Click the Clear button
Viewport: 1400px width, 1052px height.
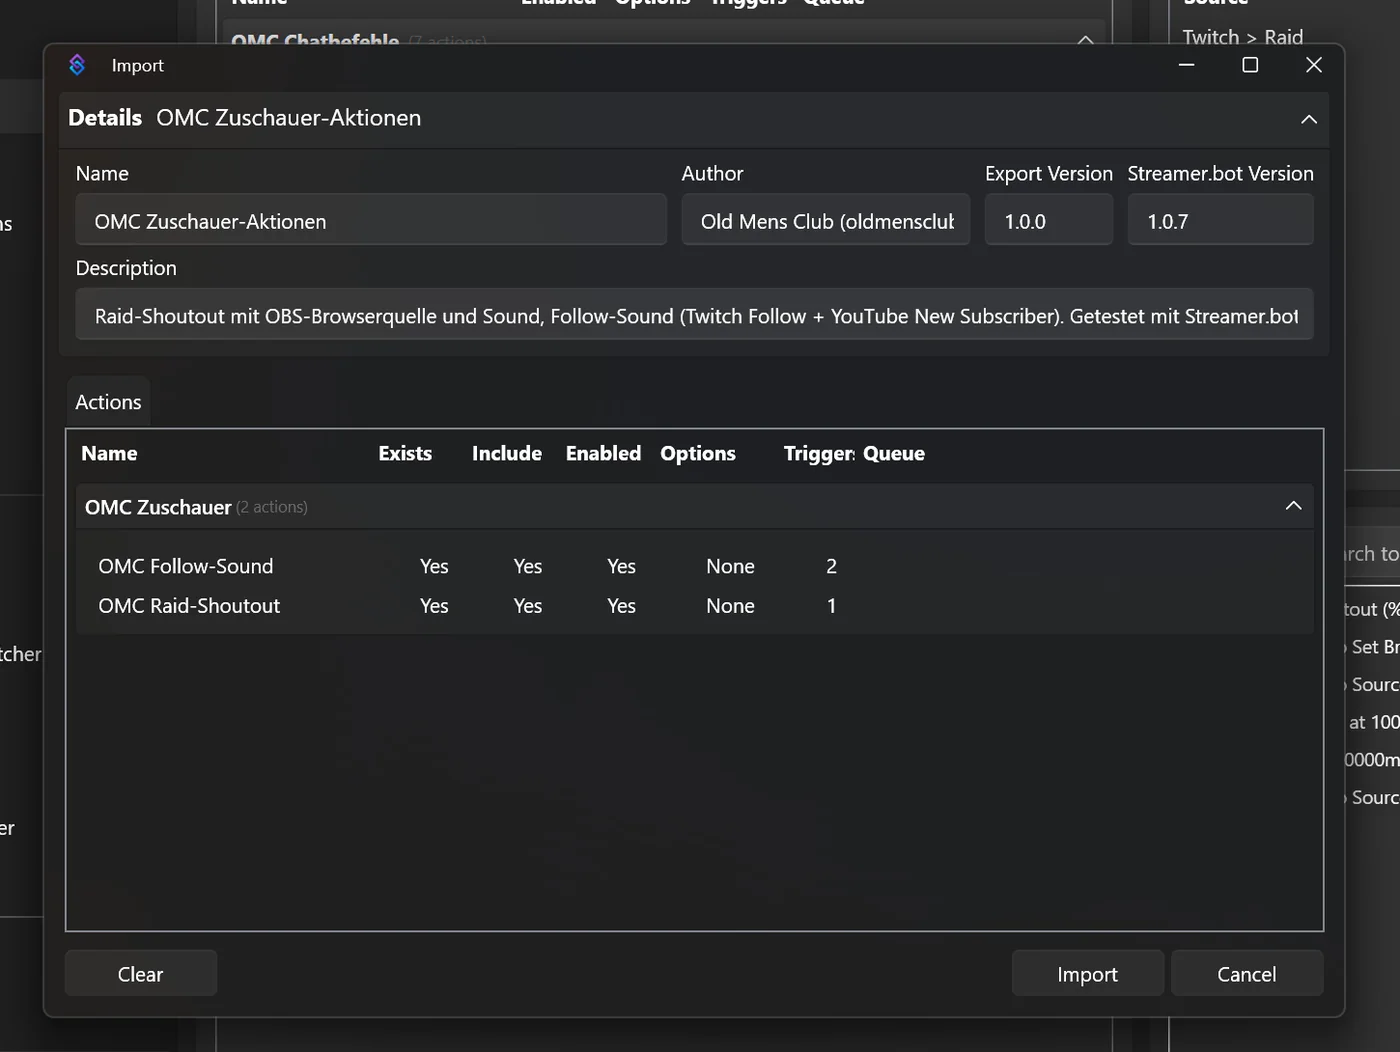click(x=141, y=974)
